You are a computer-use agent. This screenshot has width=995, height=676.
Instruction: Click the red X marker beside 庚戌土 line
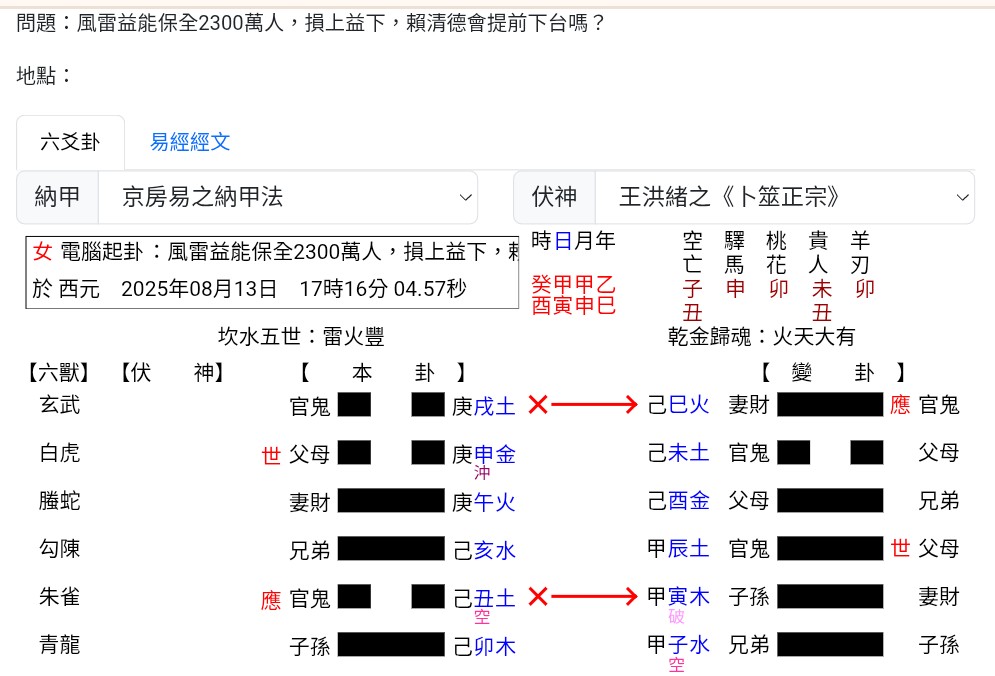tap(539, 405)
